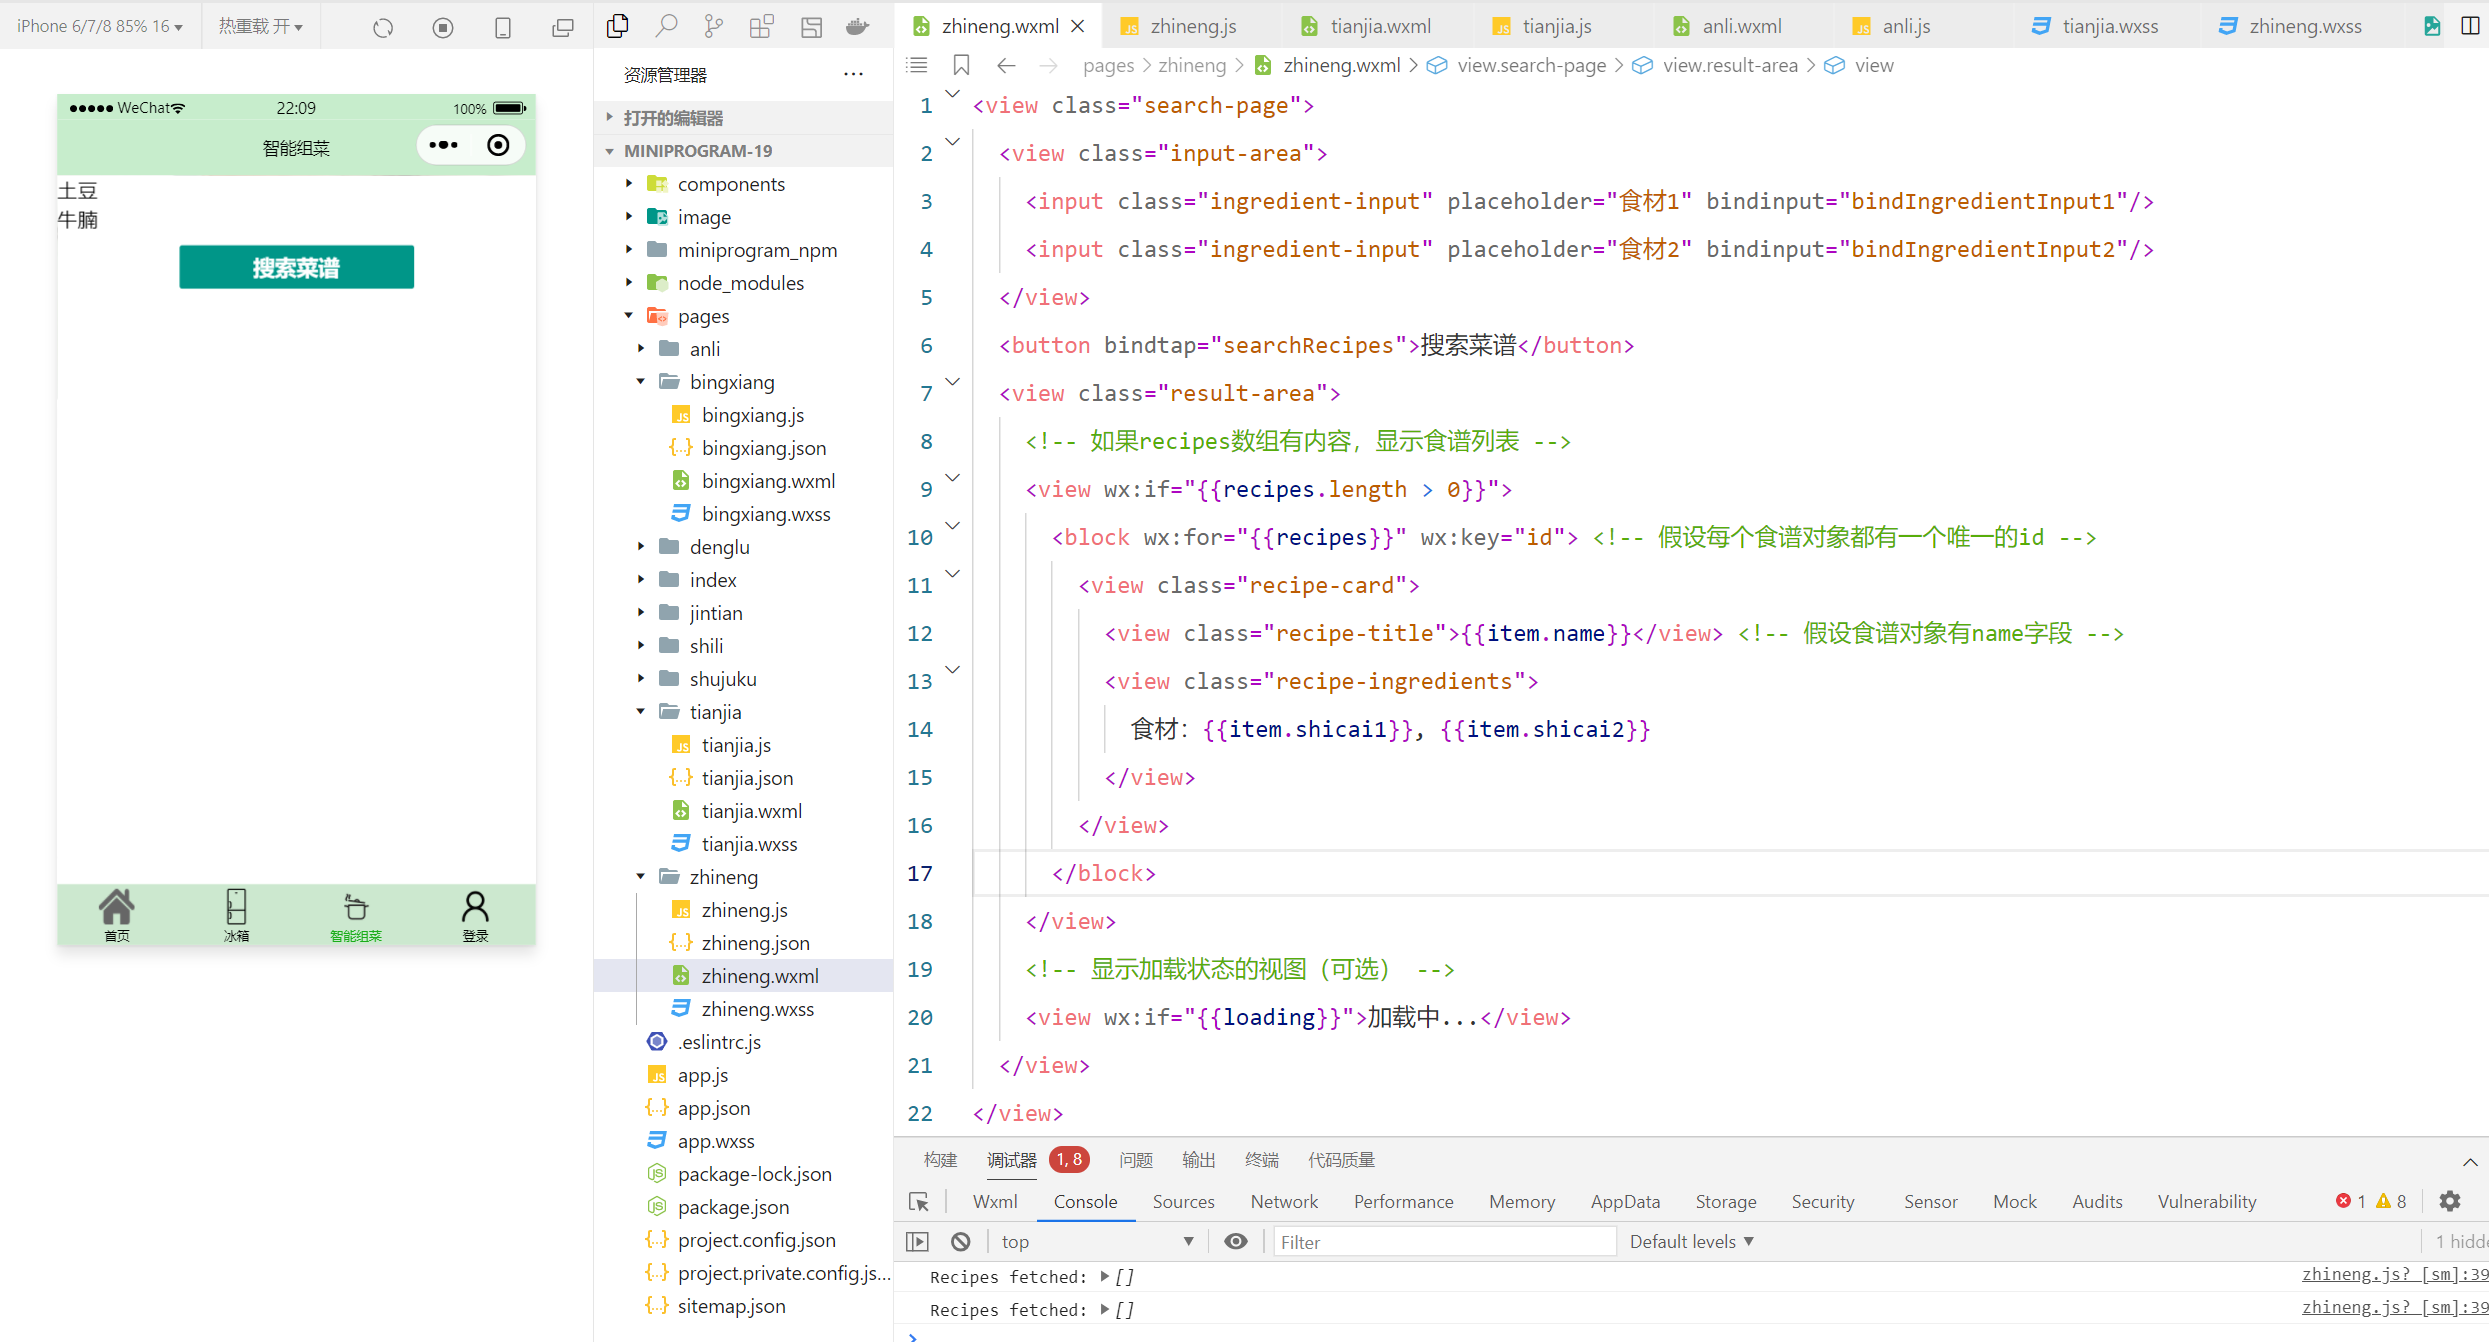
Task: Toggle the console sidebar panel icon
Action: point(917,1241)
